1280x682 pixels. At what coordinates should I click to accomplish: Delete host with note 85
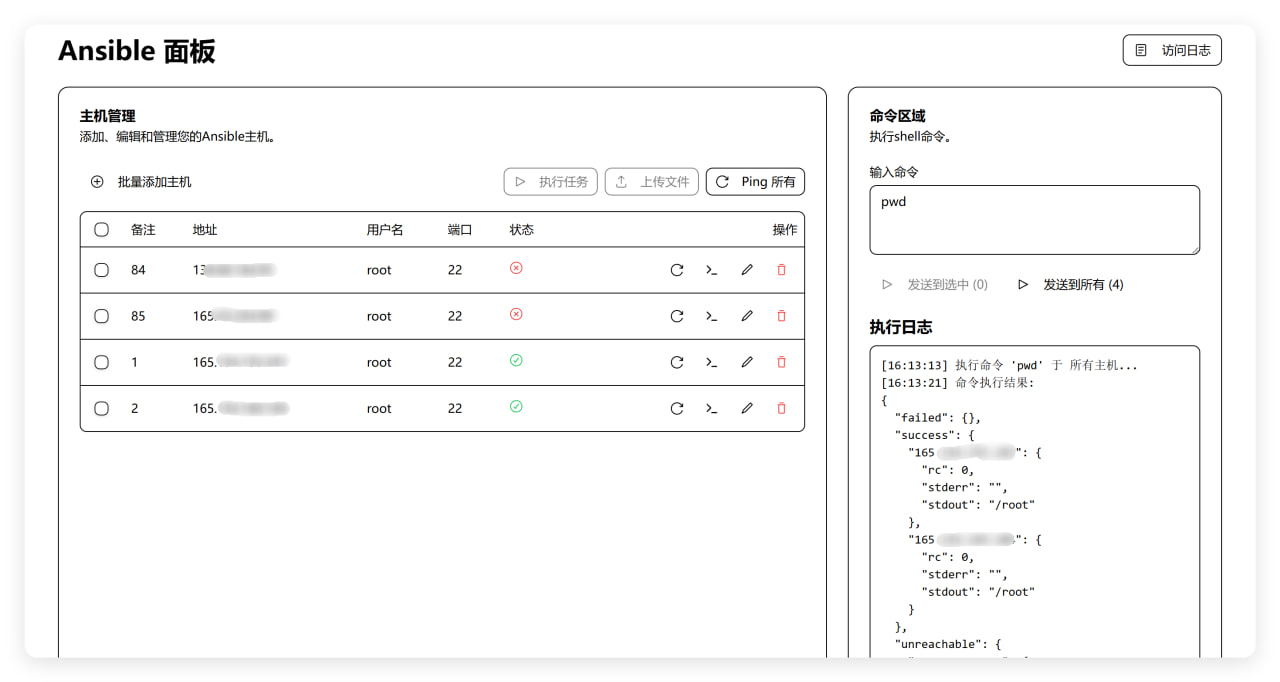click(x=782, y=316)
